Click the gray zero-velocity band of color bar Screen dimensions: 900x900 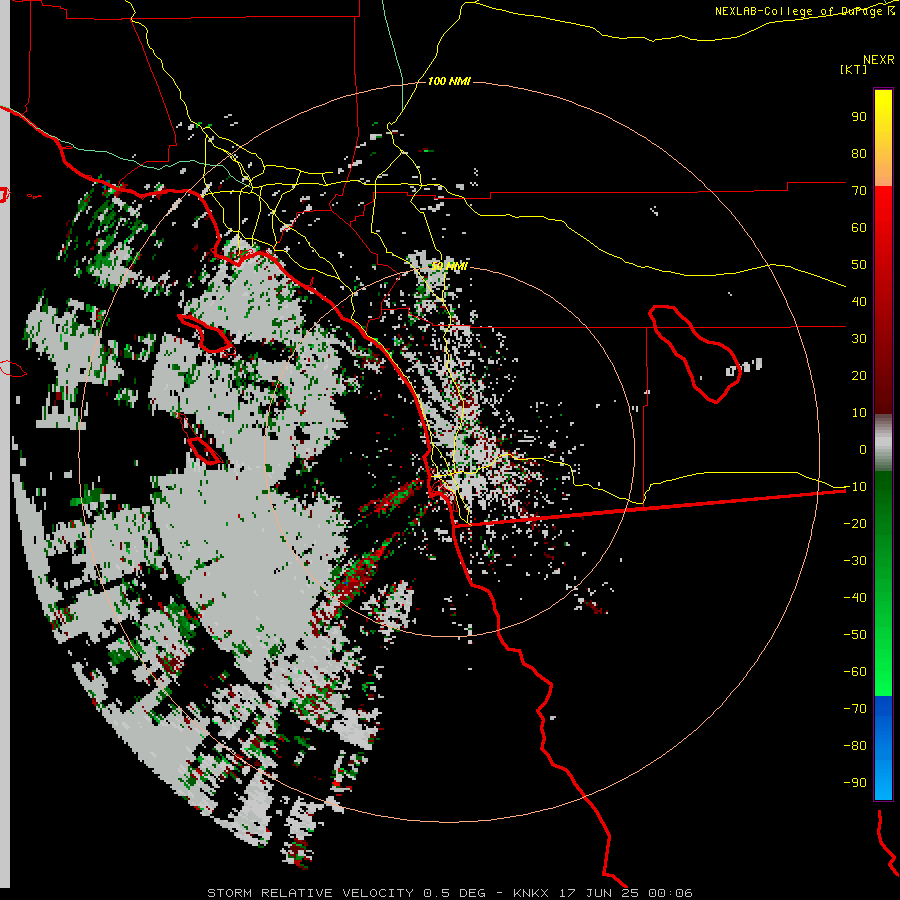click(883, 443)
